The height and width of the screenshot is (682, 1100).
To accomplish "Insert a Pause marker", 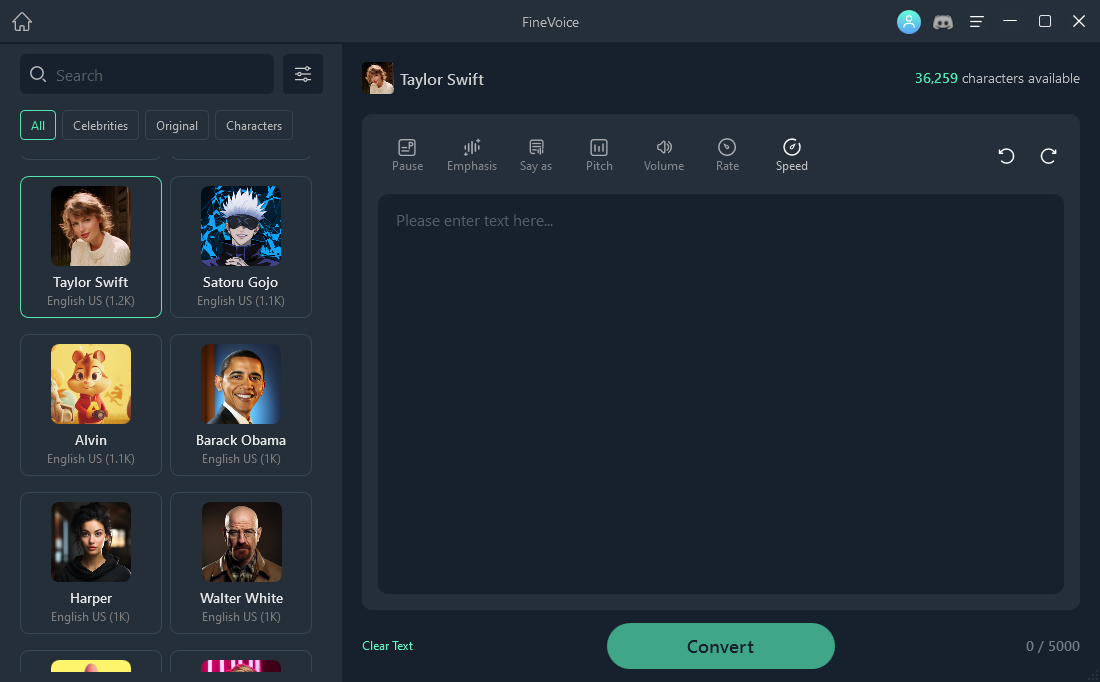I will (x=408, y=155).
